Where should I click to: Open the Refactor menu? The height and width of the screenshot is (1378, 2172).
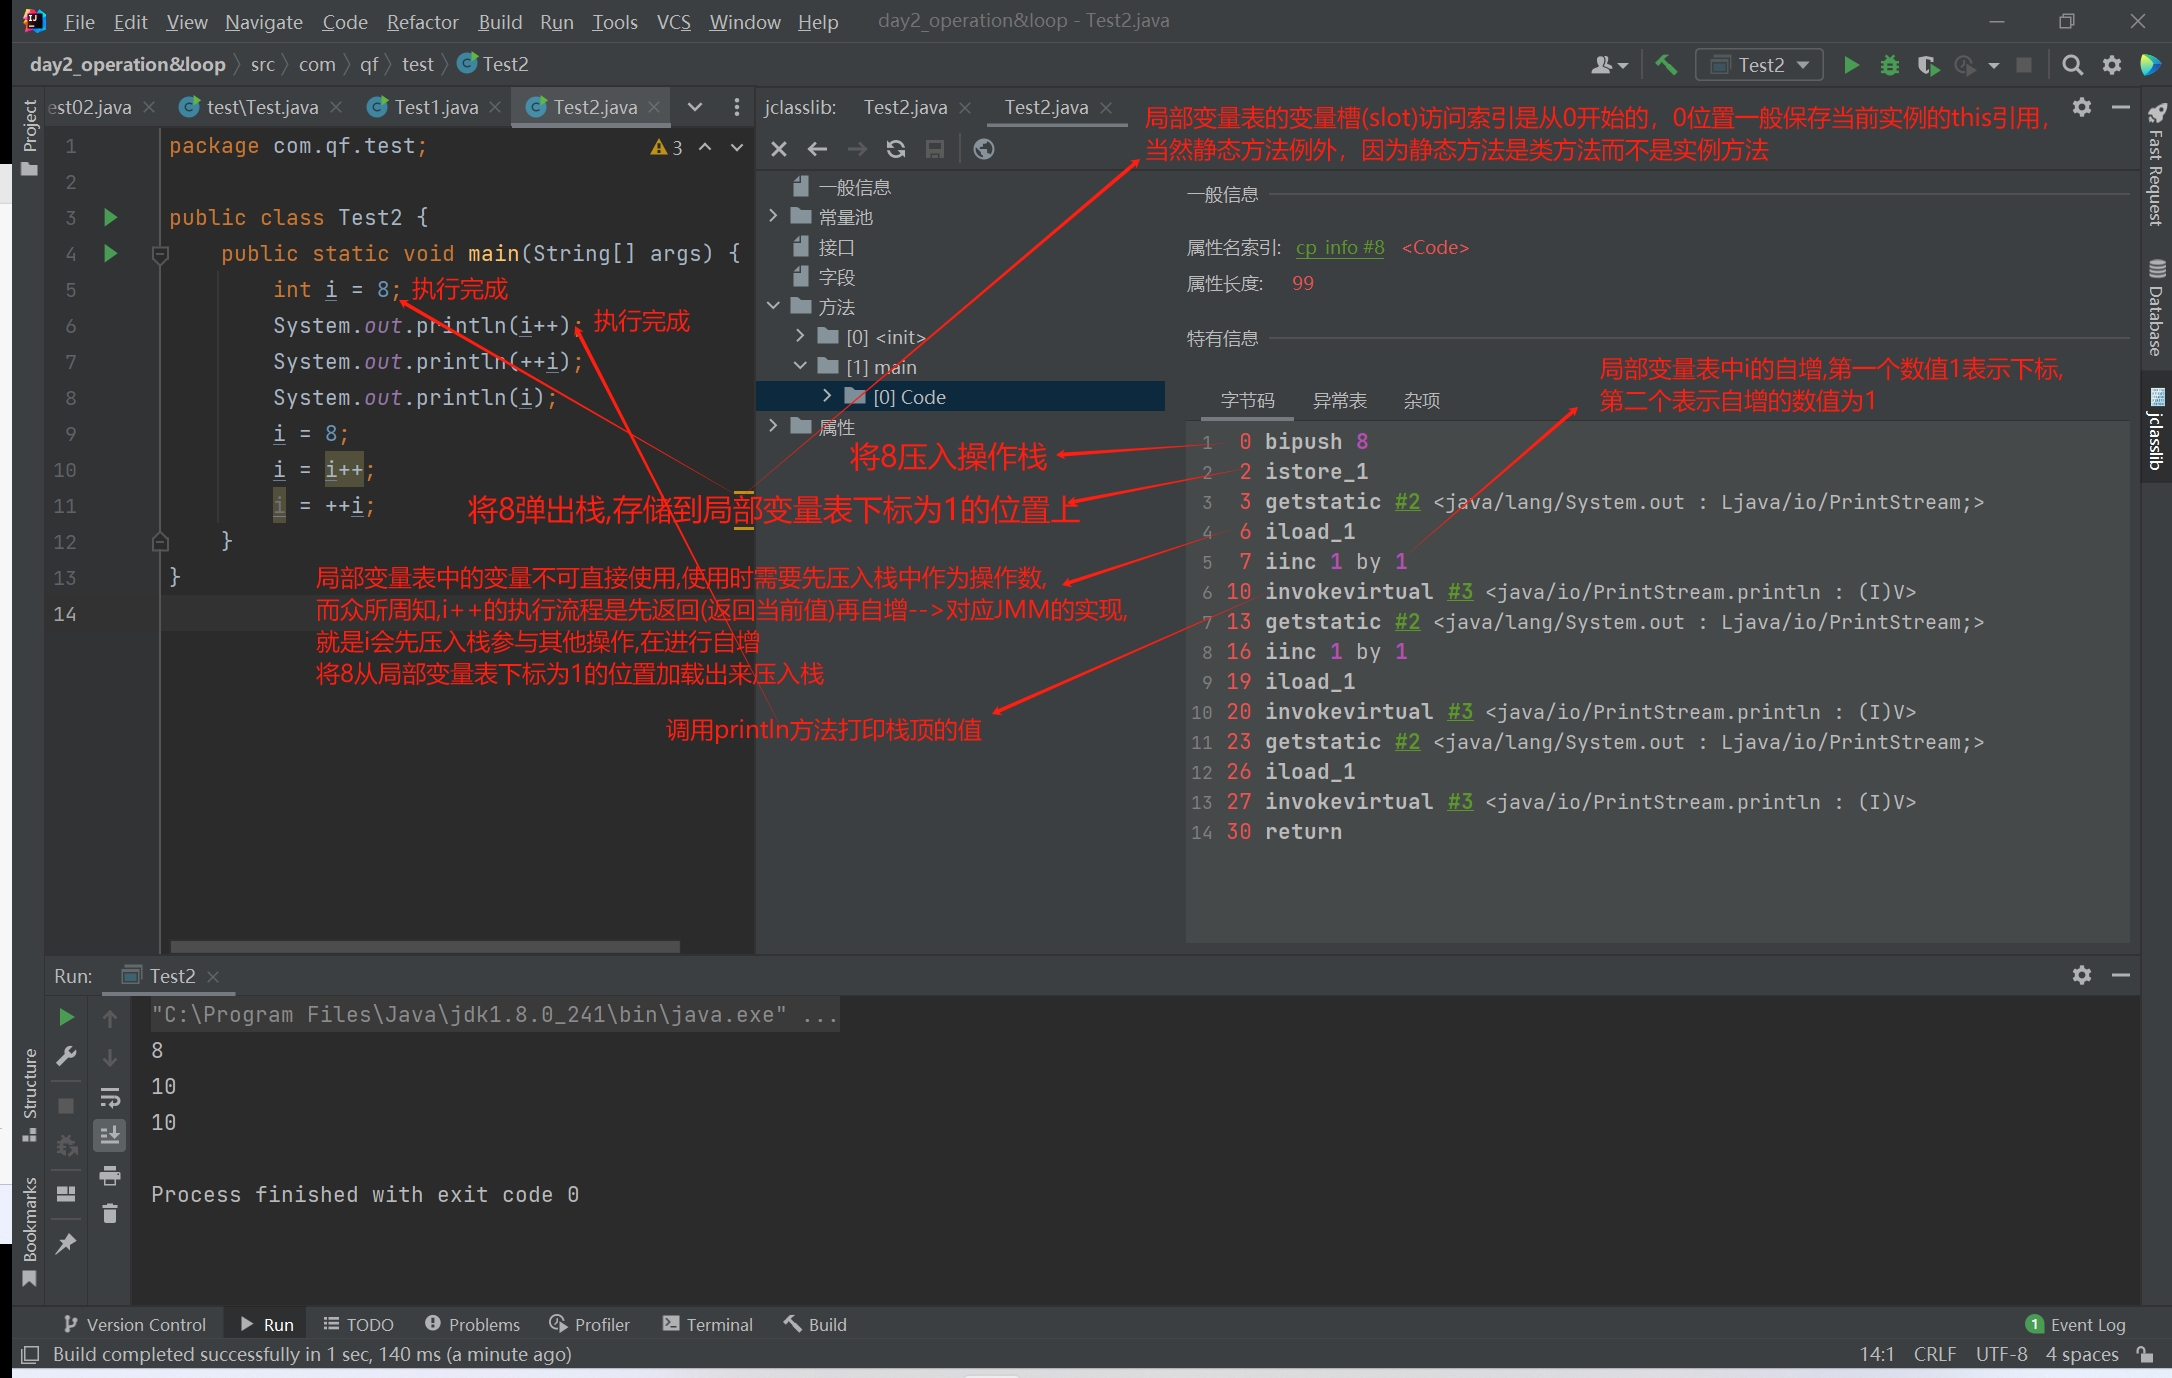pyautogui.click(x=422, y=21)
